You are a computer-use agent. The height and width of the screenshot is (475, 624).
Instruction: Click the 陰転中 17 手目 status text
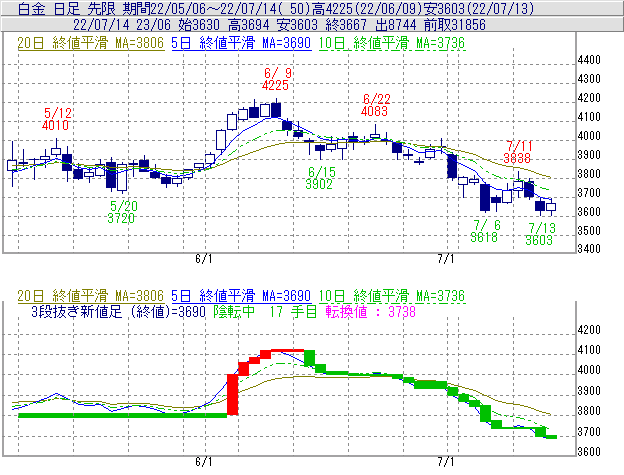(265, 311)
